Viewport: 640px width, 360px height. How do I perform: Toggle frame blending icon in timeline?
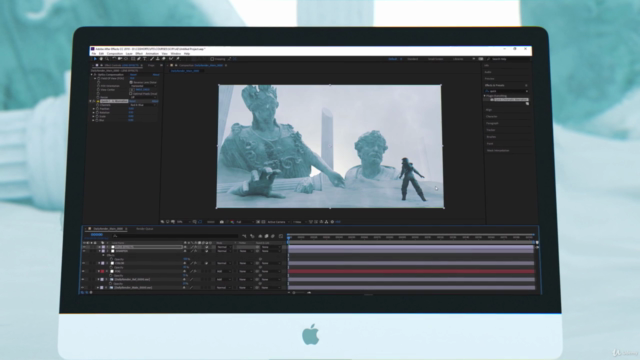pos(266,236)
